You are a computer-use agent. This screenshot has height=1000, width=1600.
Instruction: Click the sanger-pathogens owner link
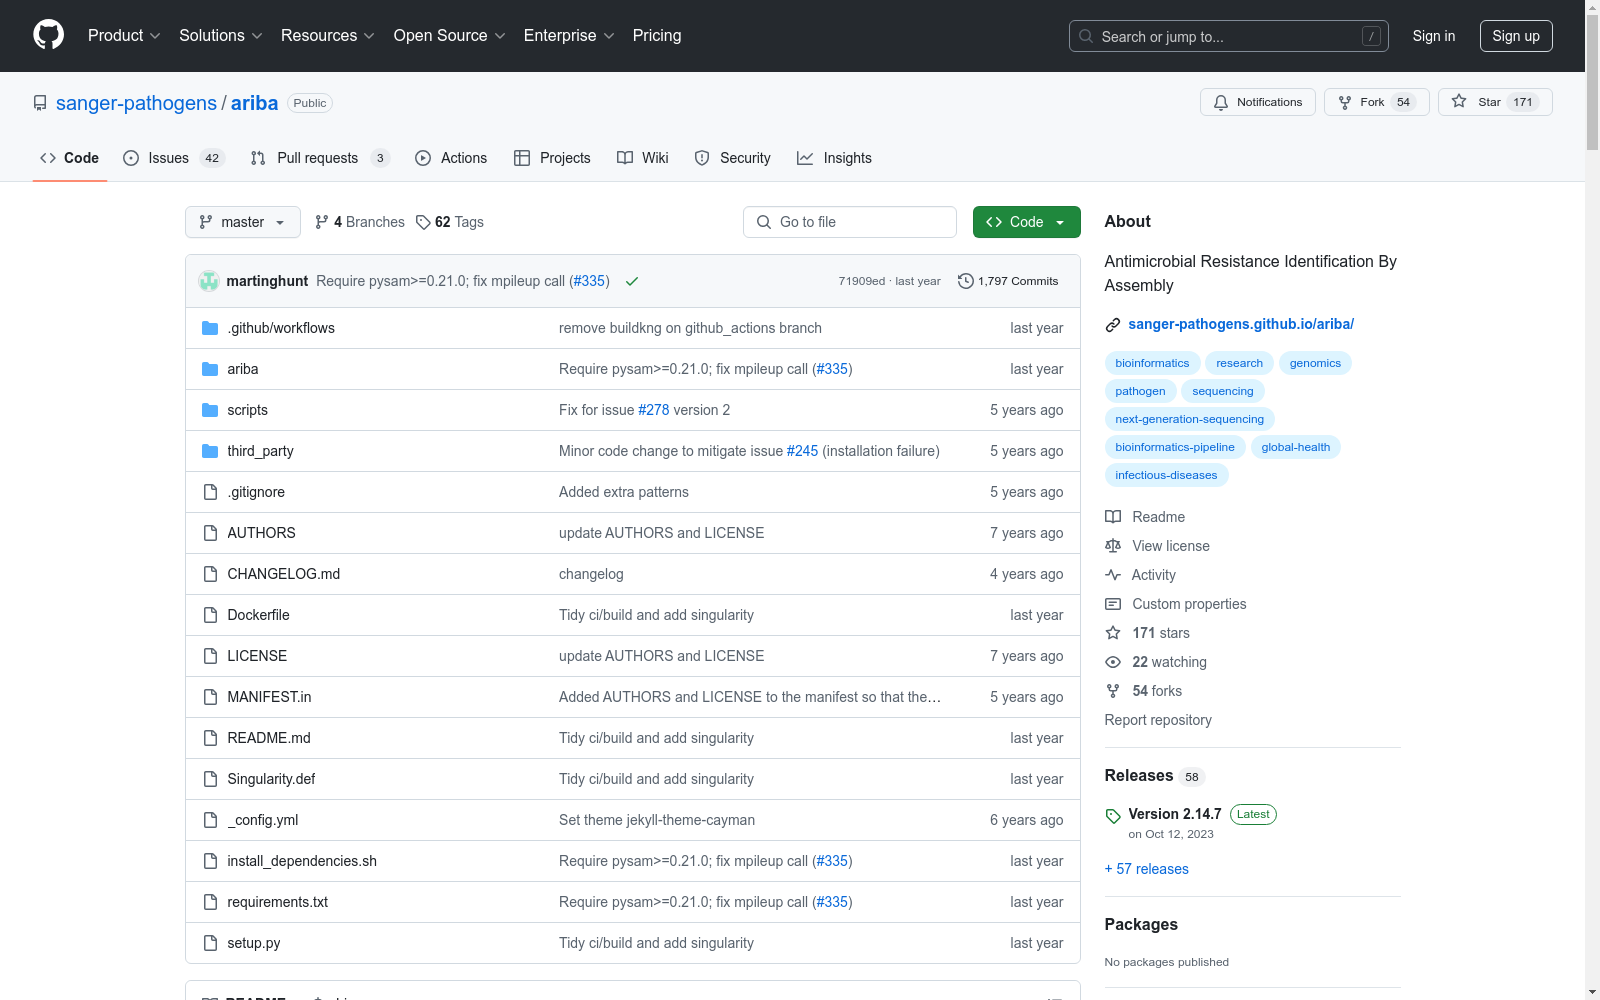(x=136, y=103)
